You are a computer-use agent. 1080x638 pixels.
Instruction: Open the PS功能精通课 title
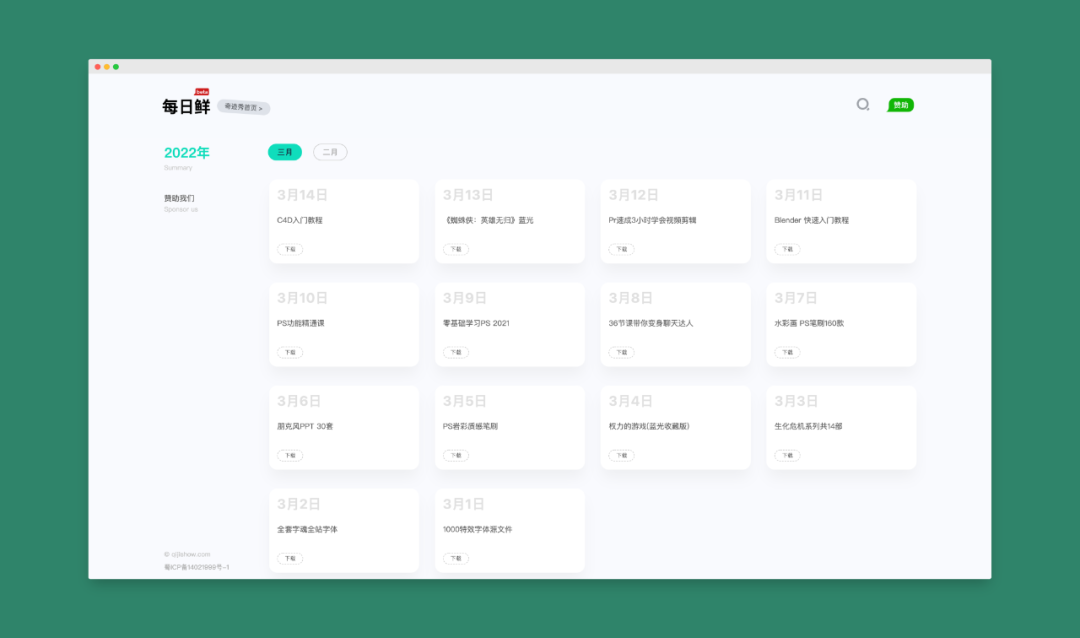click(x=300, y=323)
